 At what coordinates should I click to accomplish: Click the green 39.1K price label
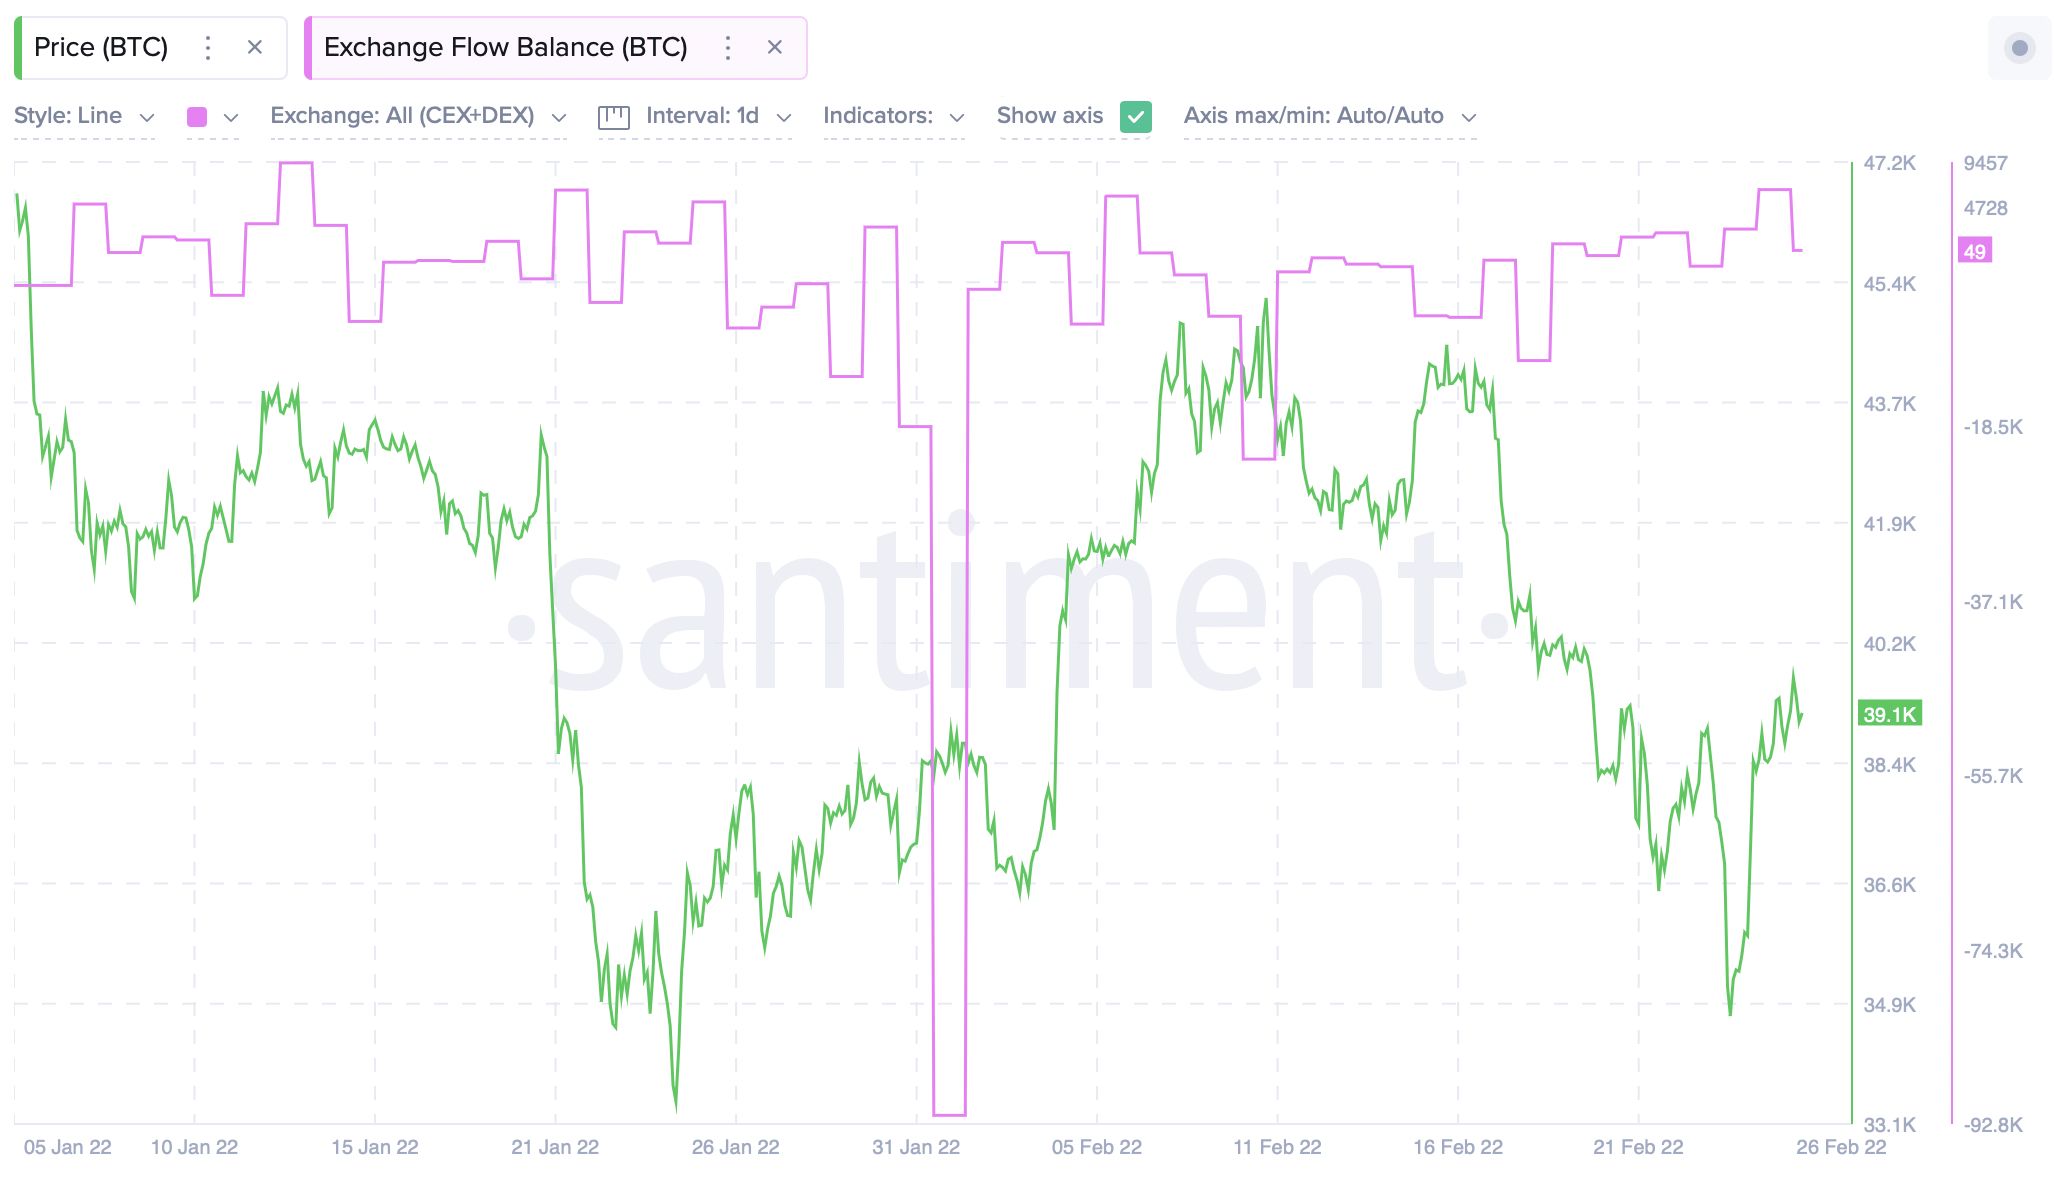(1889, 714)
